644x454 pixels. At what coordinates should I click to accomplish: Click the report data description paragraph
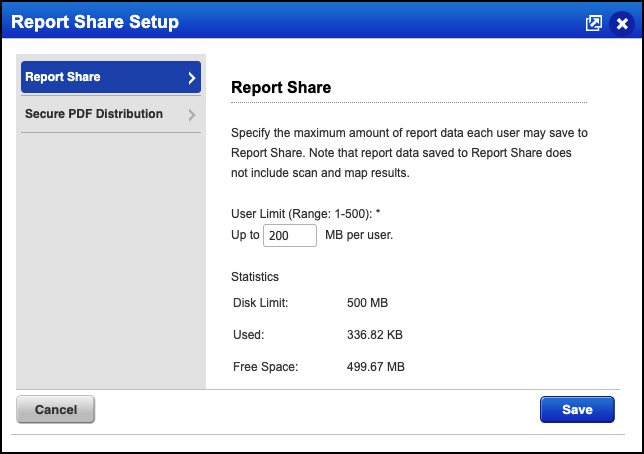pyautogui.click(x=408, y=152)
